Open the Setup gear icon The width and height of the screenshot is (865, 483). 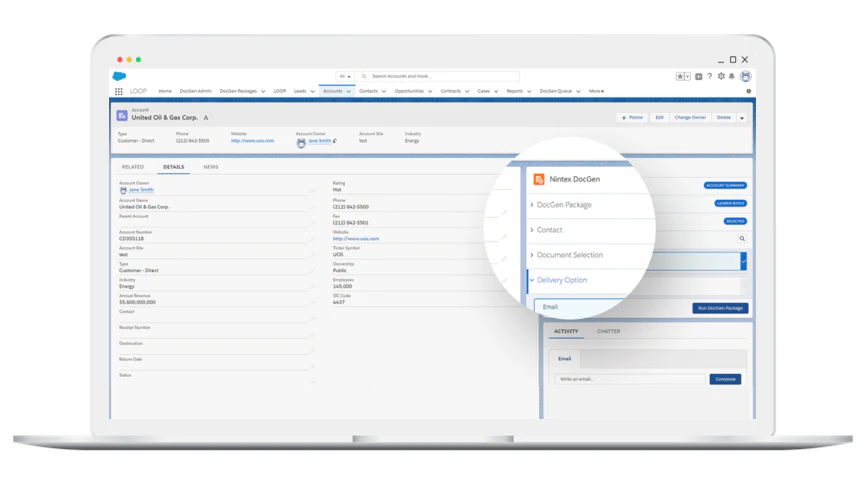pyautogui.click(x=721, y=76)
